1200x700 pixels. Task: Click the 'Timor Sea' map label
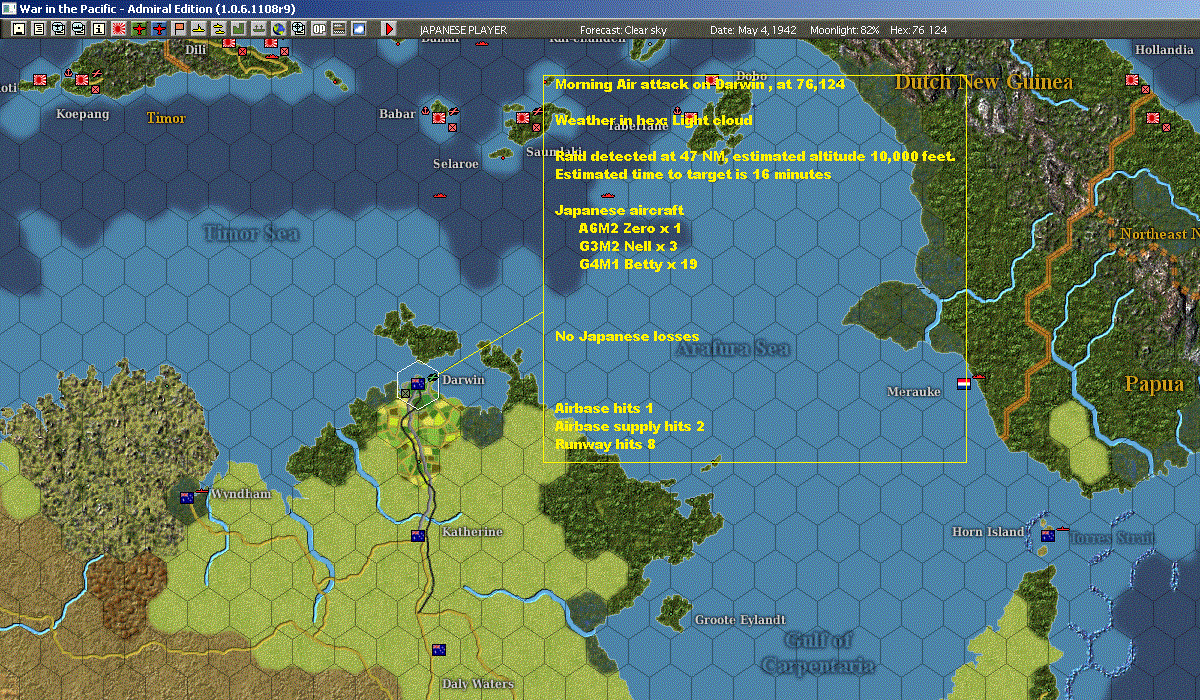tap(252, 233)
